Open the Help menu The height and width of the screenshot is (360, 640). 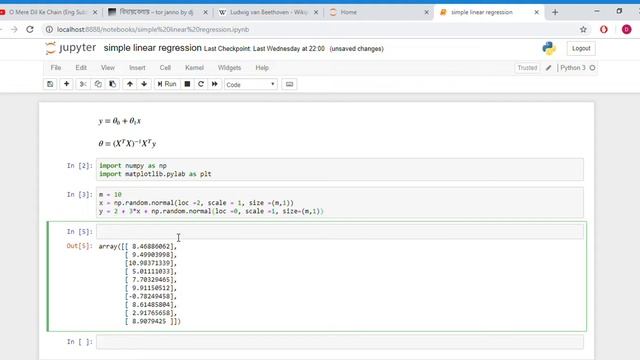[x=262, y=68]
